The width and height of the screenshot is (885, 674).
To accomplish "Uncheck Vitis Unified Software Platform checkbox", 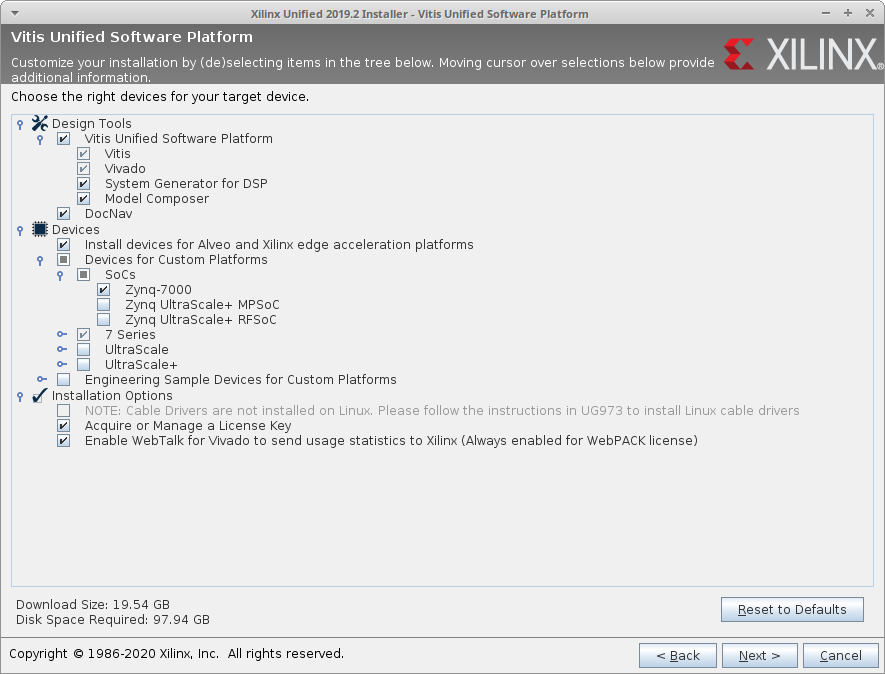I will 63,138.
